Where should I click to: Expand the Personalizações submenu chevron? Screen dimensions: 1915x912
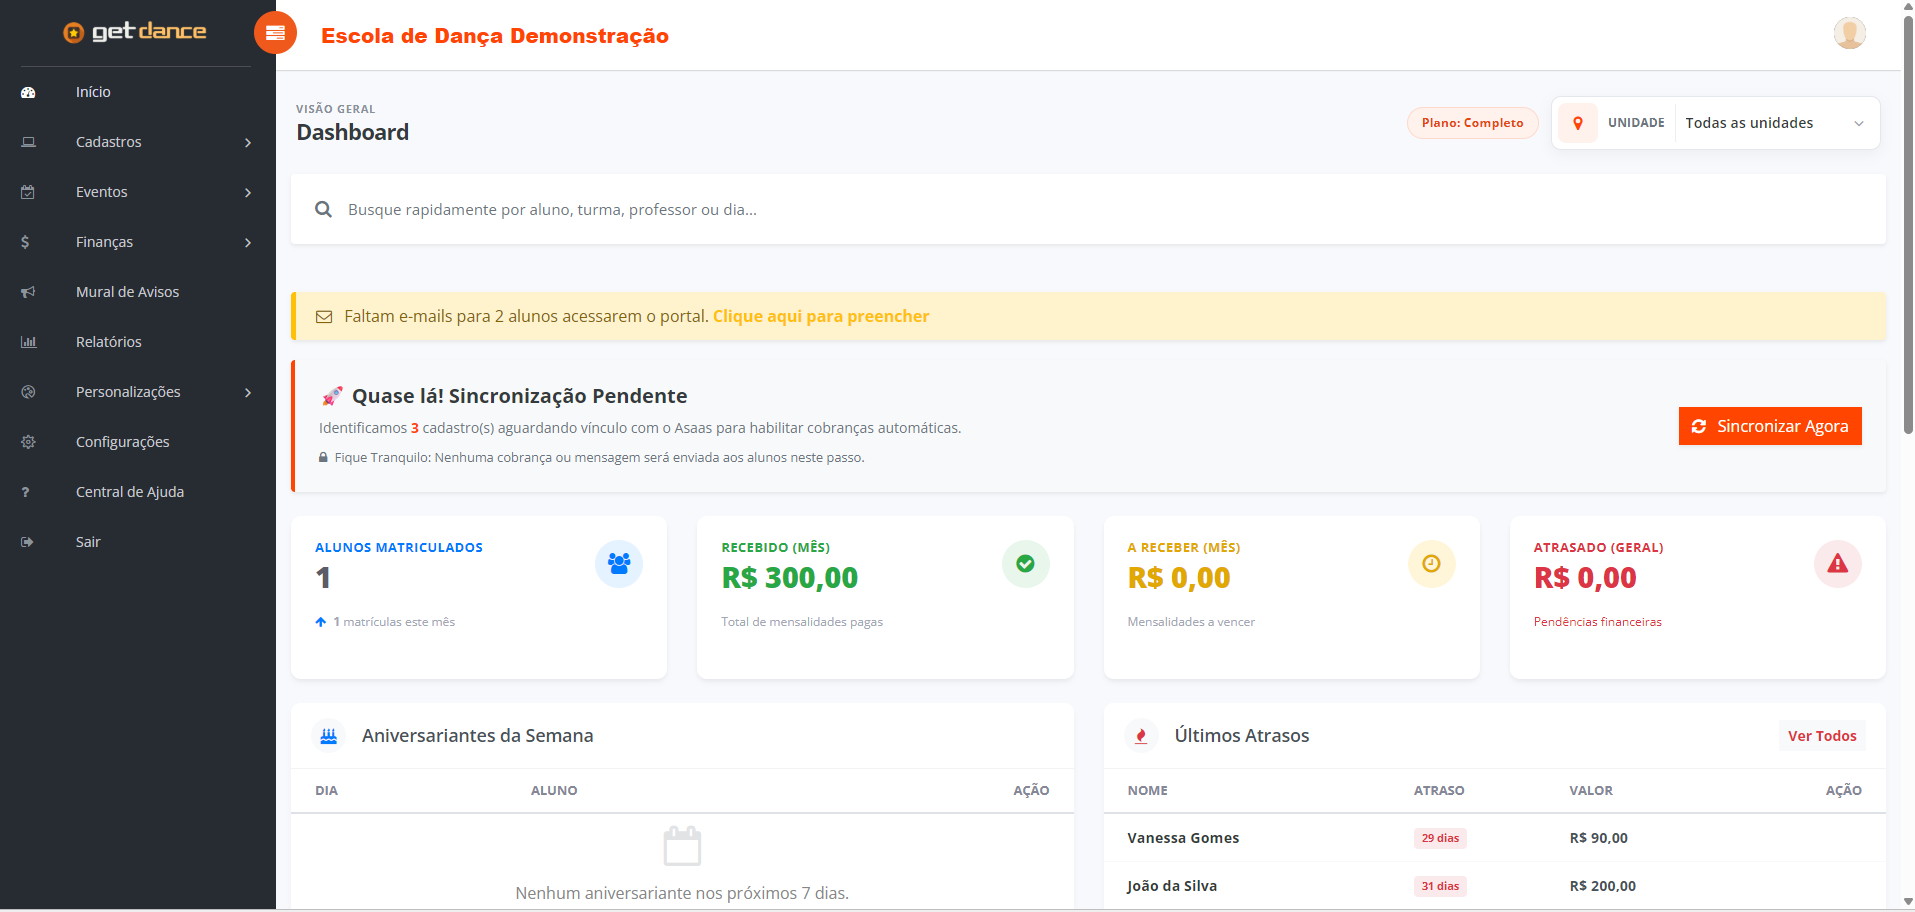(x=248, y=392)
